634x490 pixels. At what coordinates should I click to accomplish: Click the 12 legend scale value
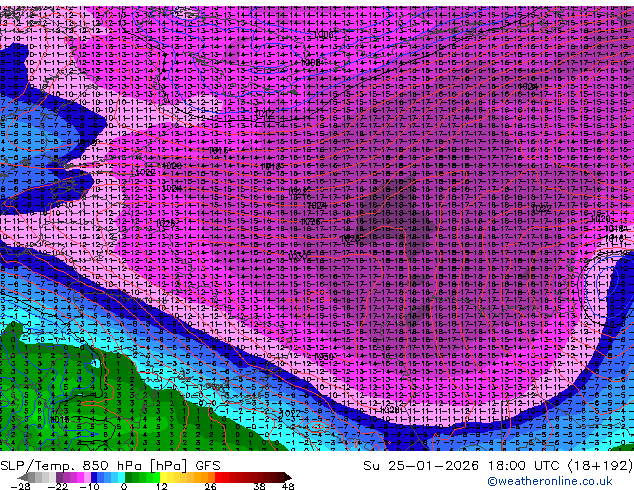point(162,486)
